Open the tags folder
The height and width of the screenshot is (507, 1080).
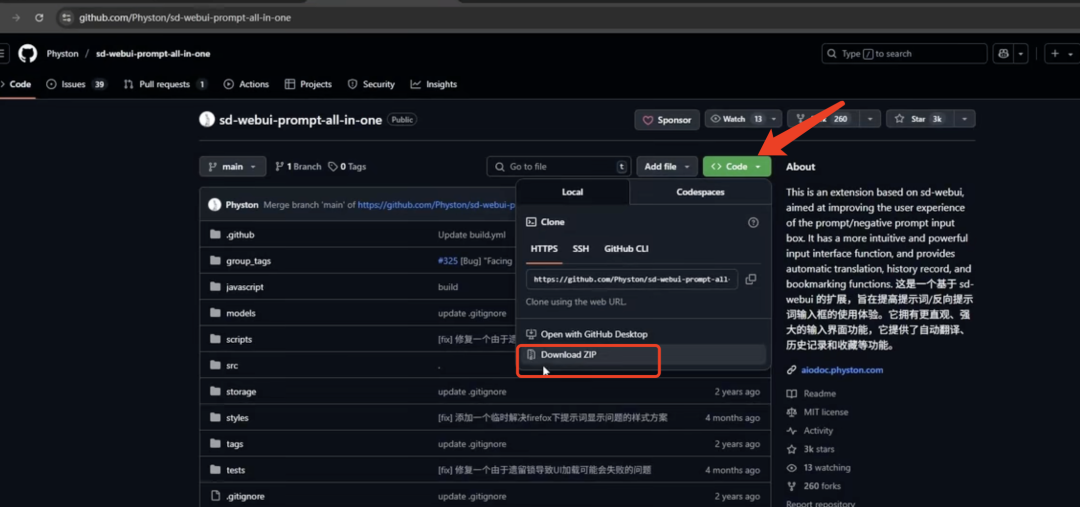[235, 444]
